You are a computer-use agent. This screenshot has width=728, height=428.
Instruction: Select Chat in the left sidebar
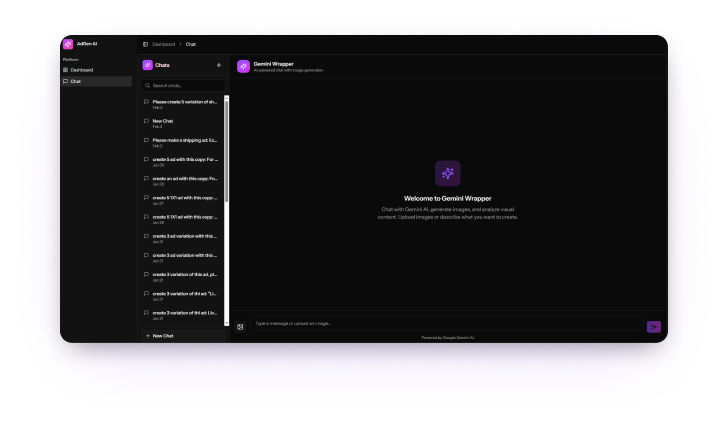(x=75, y=81)
